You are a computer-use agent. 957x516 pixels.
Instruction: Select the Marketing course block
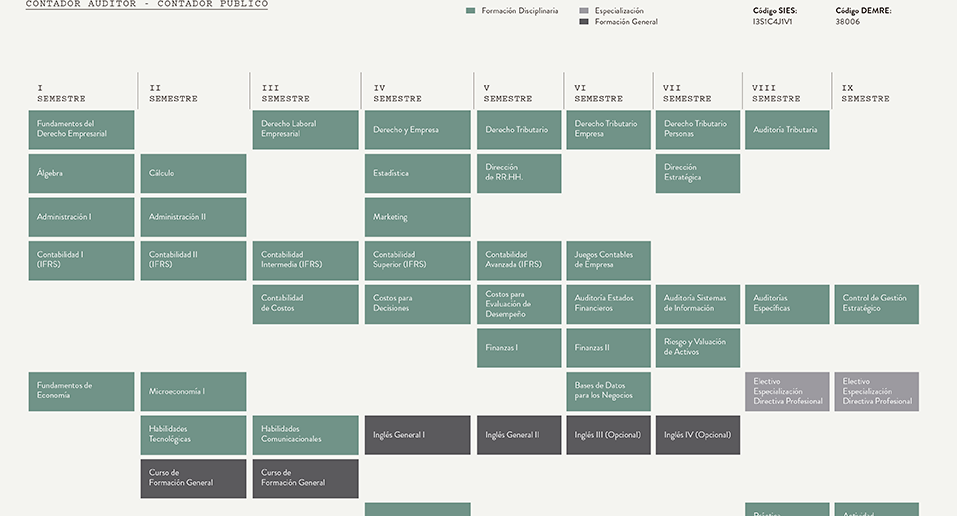point(417,217)
